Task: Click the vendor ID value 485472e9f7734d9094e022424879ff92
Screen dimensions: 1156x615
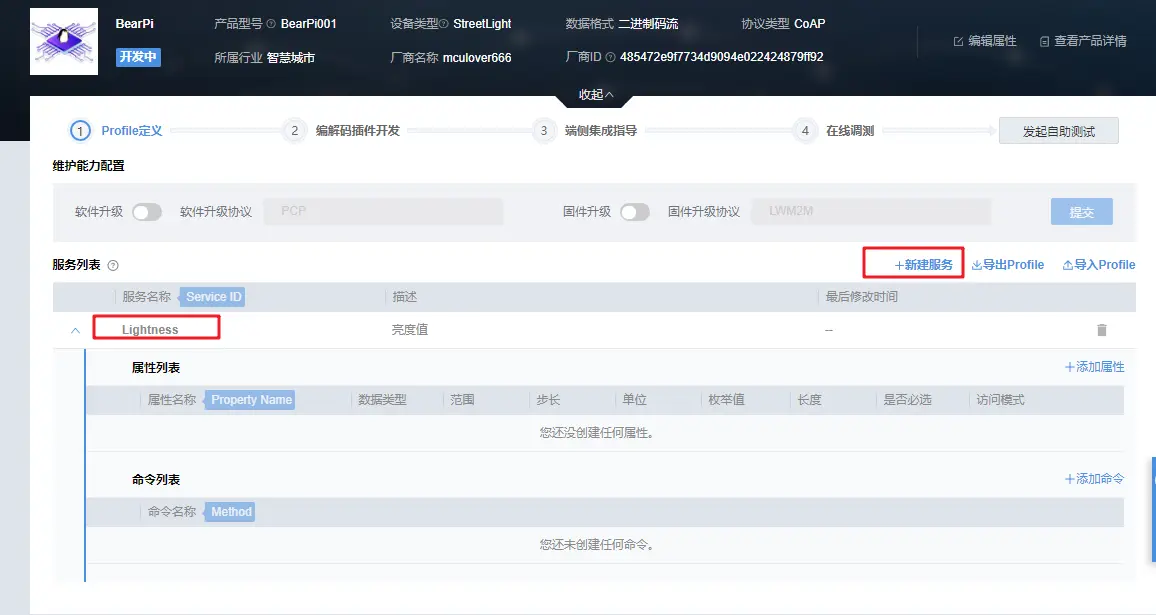Action: pyautogui.click(x=722, y=57)
